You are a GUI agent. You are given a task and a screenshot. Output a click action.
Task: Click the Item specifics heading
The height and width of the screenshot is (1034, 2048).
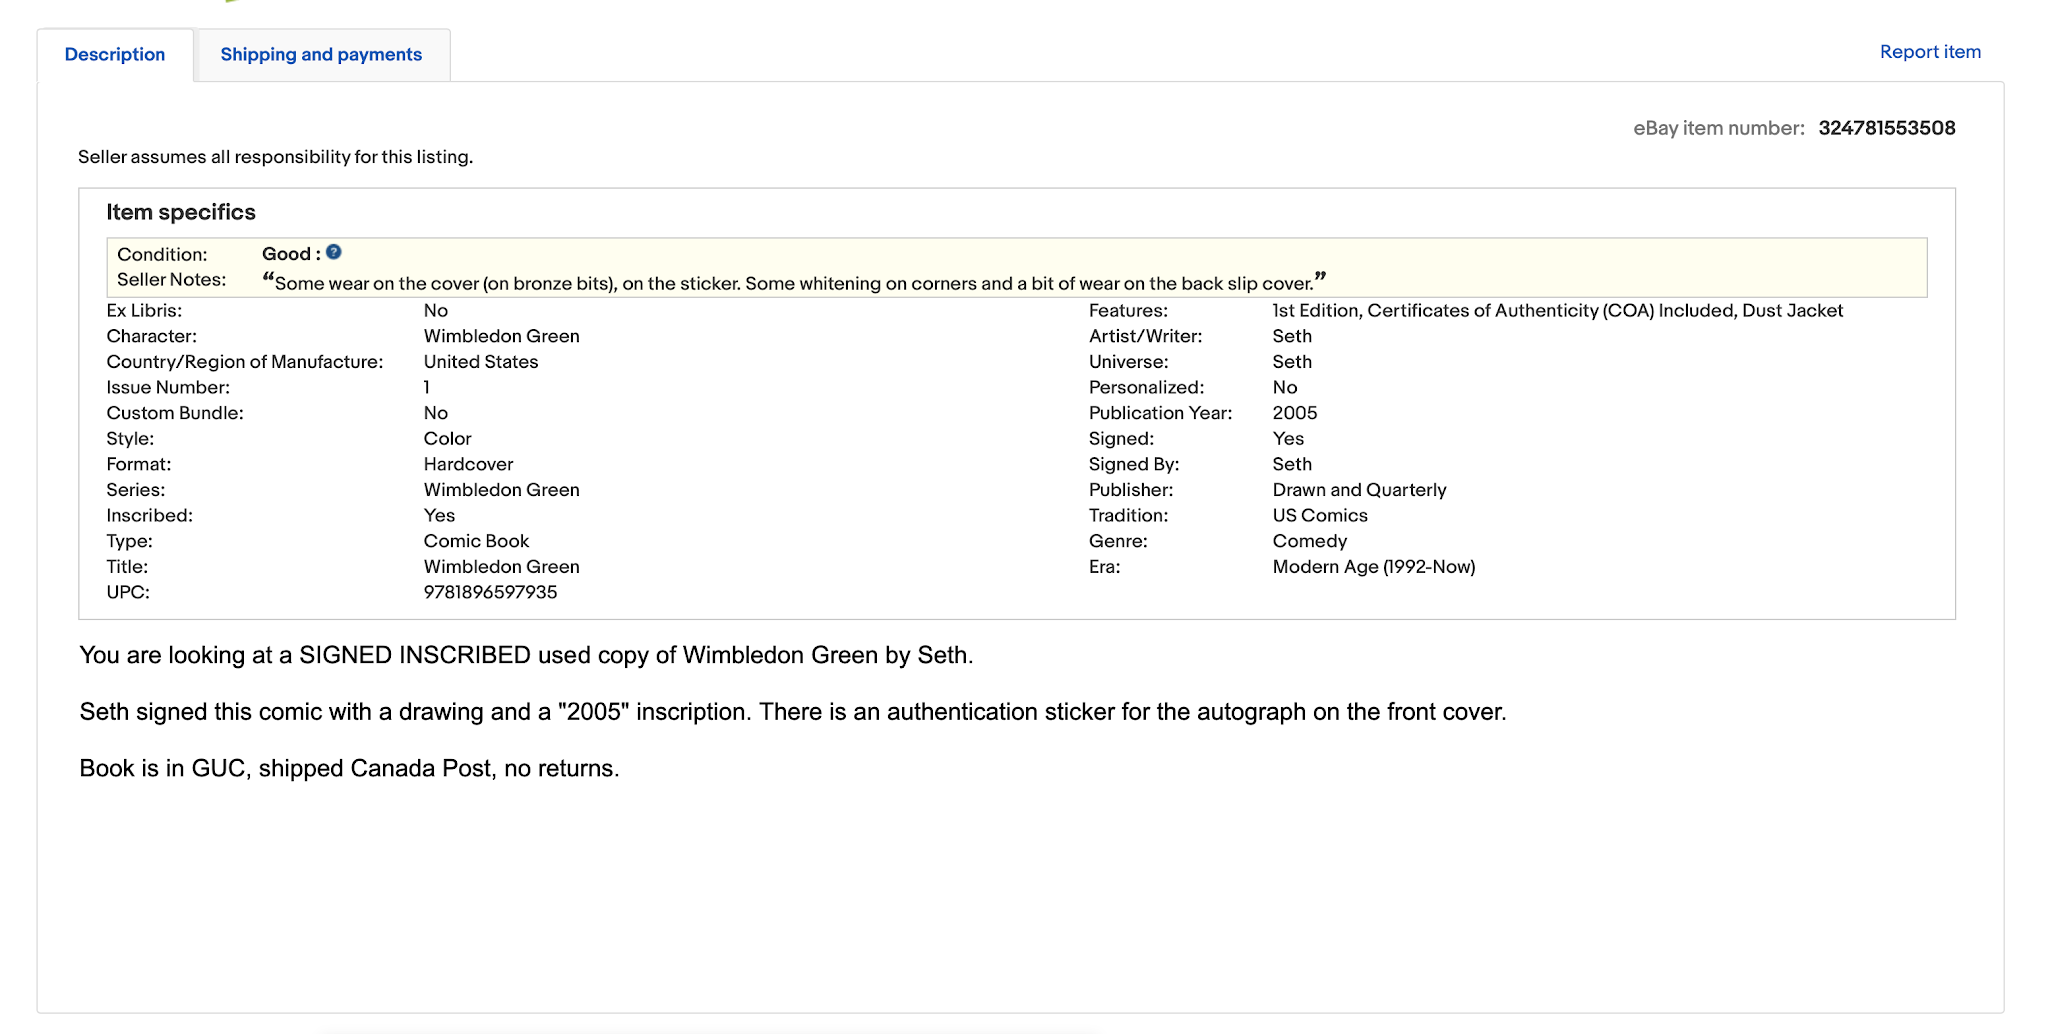pos(181,212)
